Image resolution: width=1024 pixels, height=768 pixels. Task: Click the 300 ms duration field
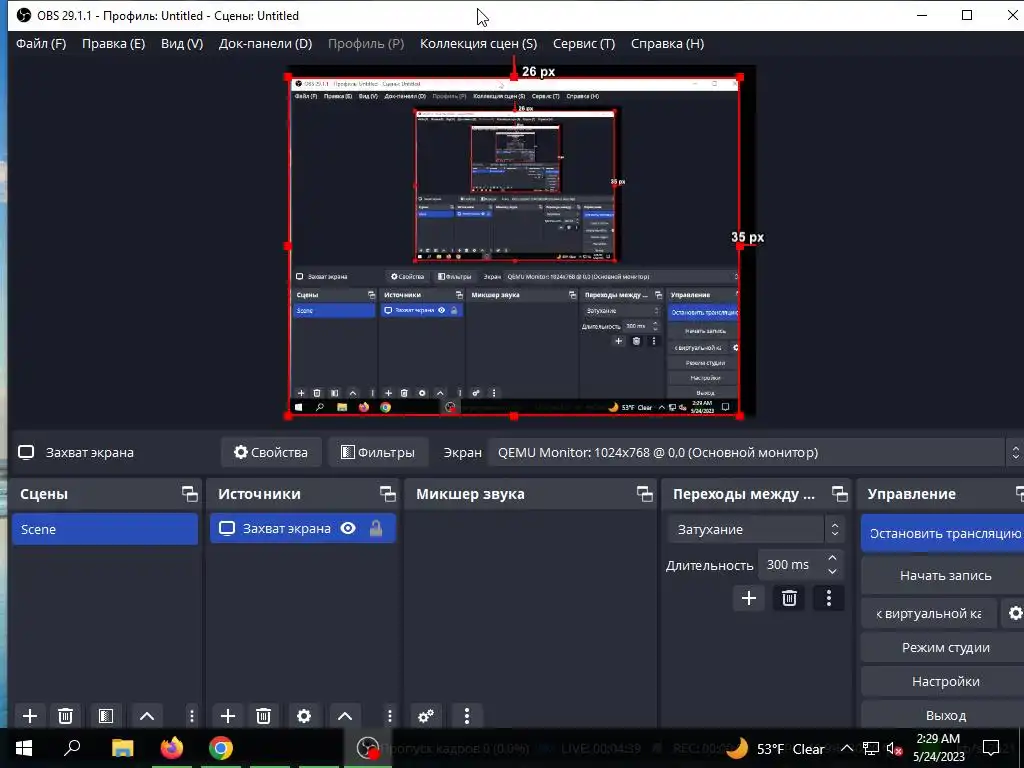pyautogui.click(x=790, y=565)
